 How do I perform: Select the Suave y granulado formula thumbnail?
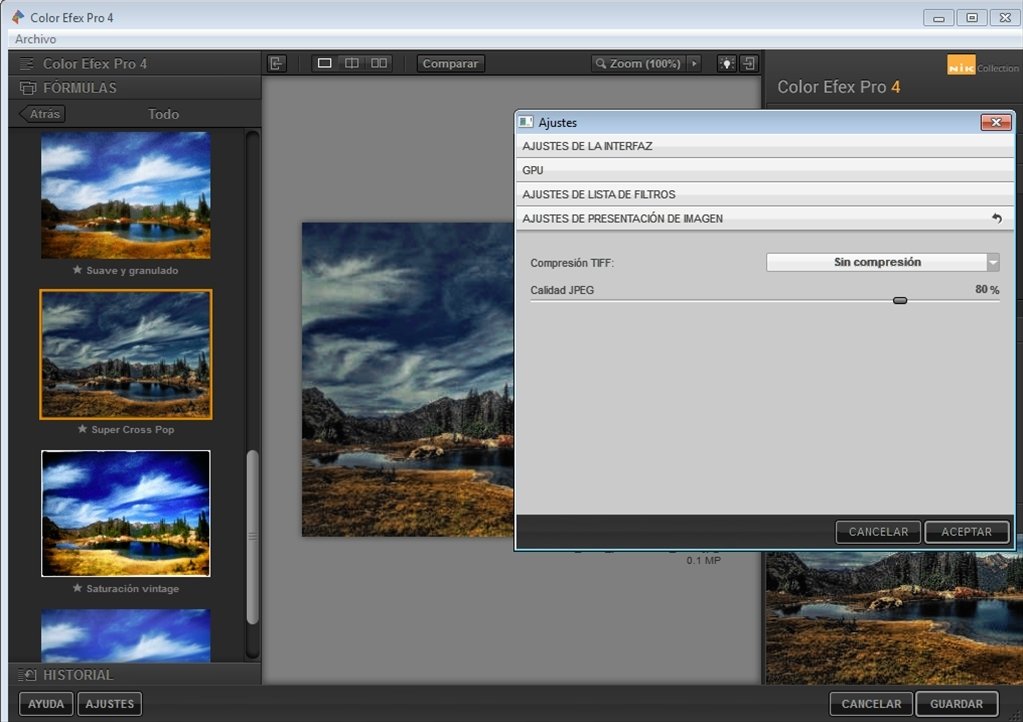126,195
